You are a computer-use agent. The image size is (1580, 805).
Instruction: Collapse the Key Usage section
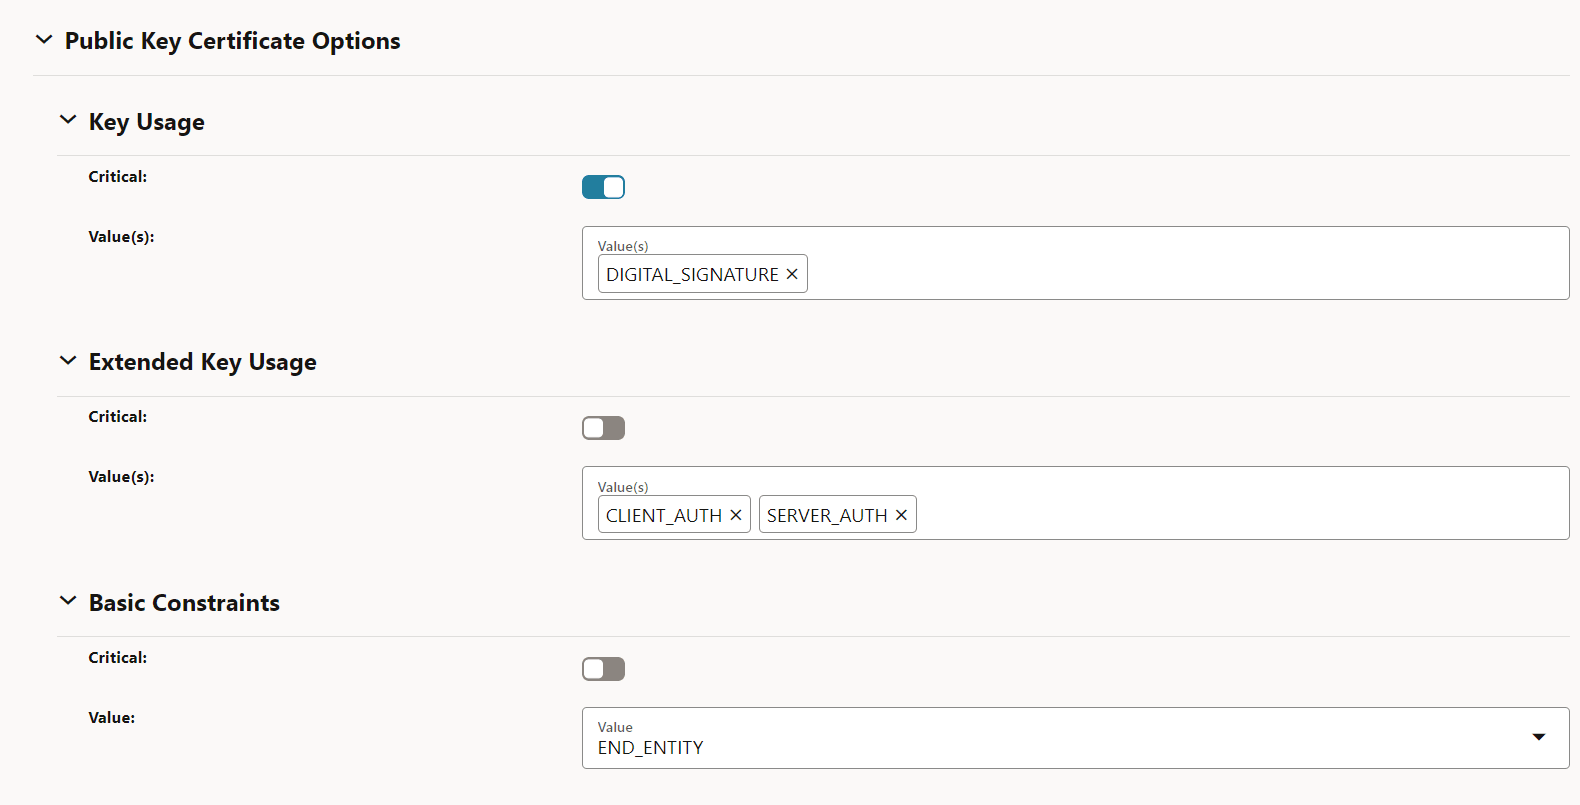pos(67,118)
